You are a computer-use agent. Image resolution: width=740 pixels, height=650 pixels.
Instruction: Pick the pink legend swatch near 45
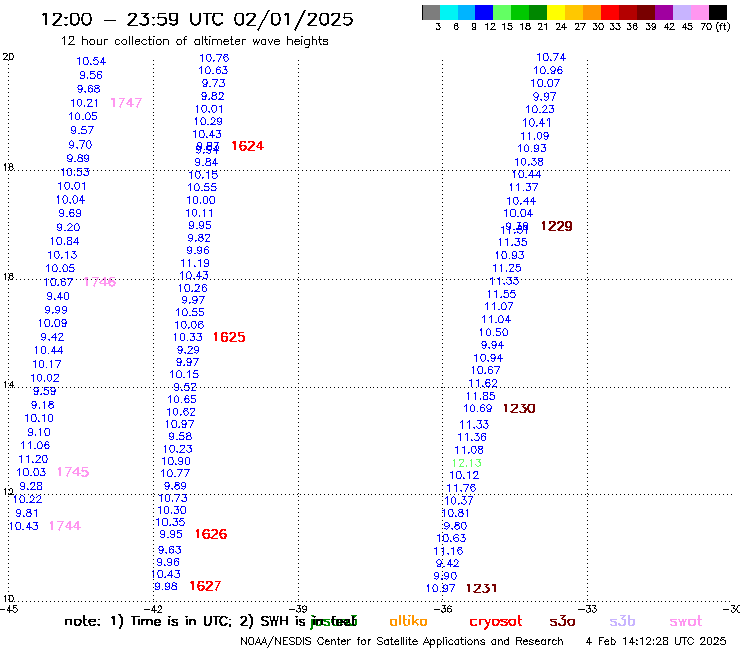[699, 12]
